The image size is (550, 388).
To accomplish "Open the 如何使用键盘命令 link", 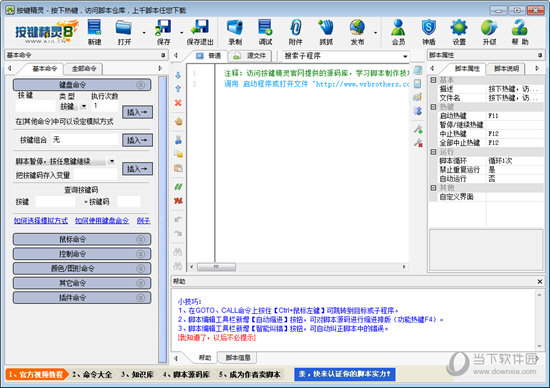I will [x=102, y=221].
